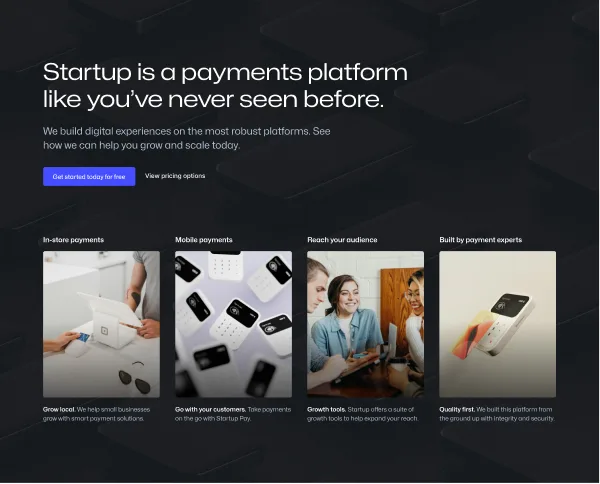600x484 pixels.
Task: Click the Grow local description text
Action: (x=96, y=414)
